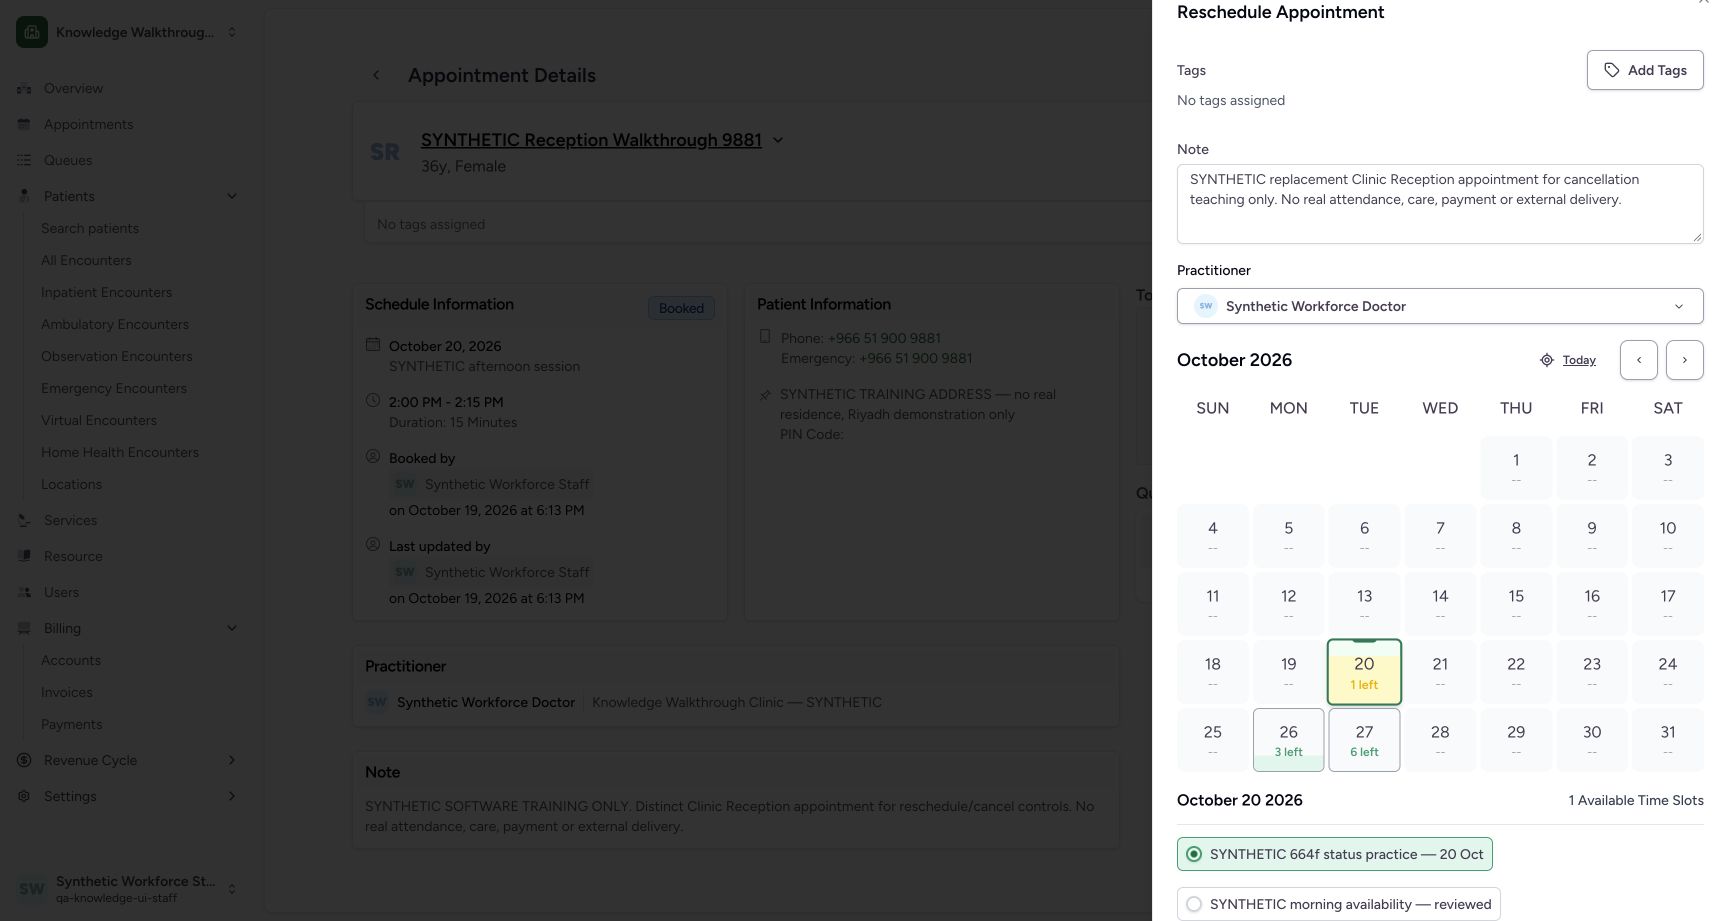Select October 26 with 3 left
Viewport: 1728px width, 921px height.
tap(1288, 740)
